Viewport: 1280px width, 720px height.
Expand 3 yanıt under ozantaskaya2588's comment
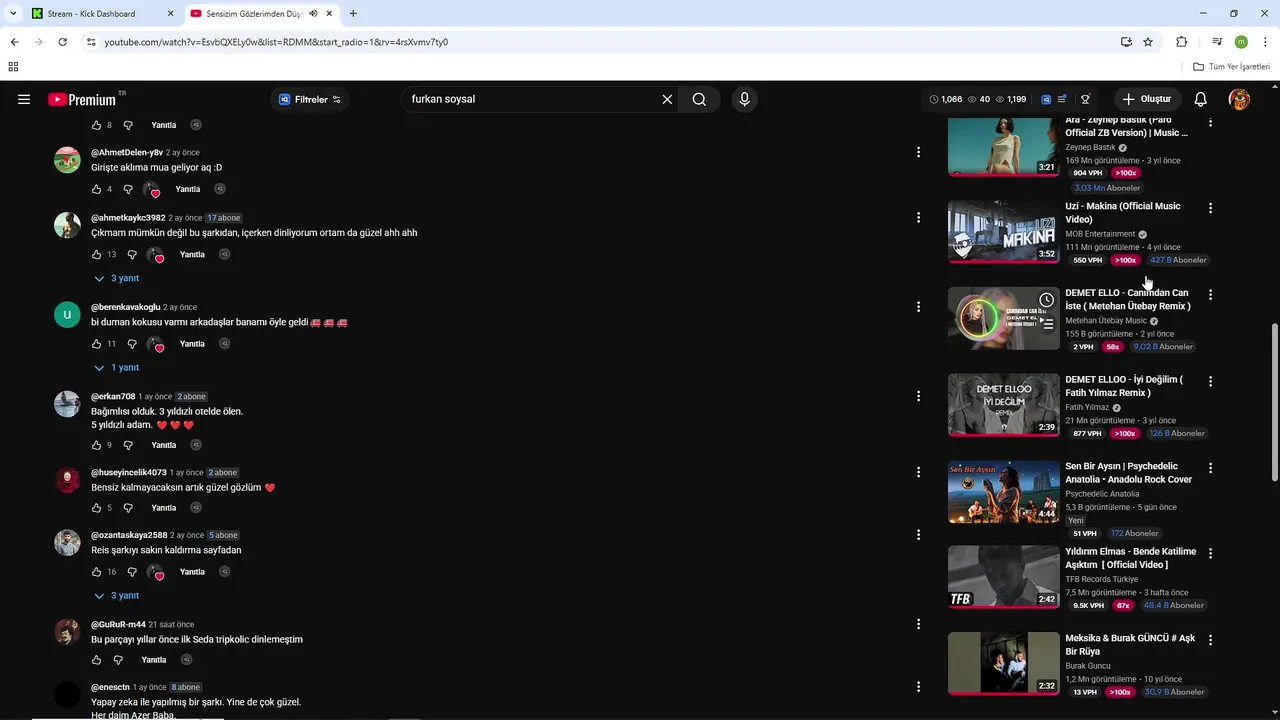[117, 596]
